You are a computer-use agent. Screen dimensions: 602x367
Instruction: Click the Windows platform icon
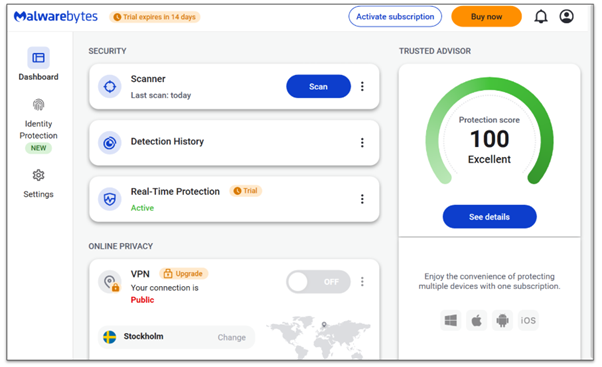(451, 320)
